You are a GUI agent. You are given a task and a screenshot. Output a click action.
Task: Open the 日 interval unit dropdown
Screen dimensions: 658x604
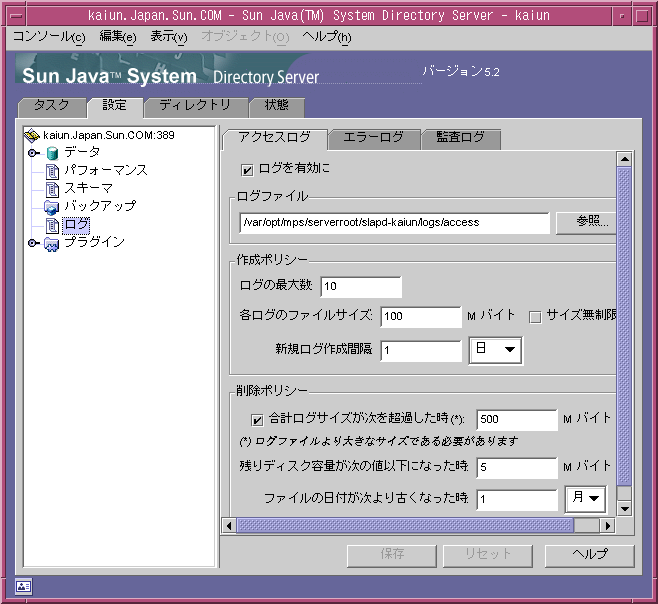(x=496, y=350)
